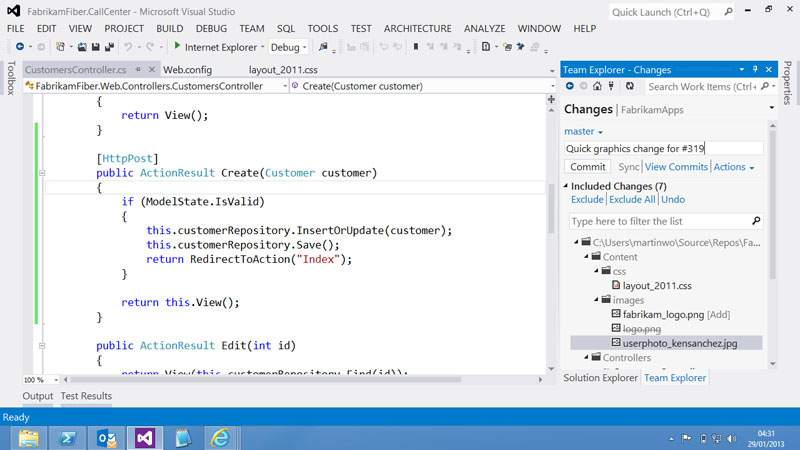Viewport: 800px width, 450px height.
Task: Go back in Team Explorer
Action: pos(569,86)
